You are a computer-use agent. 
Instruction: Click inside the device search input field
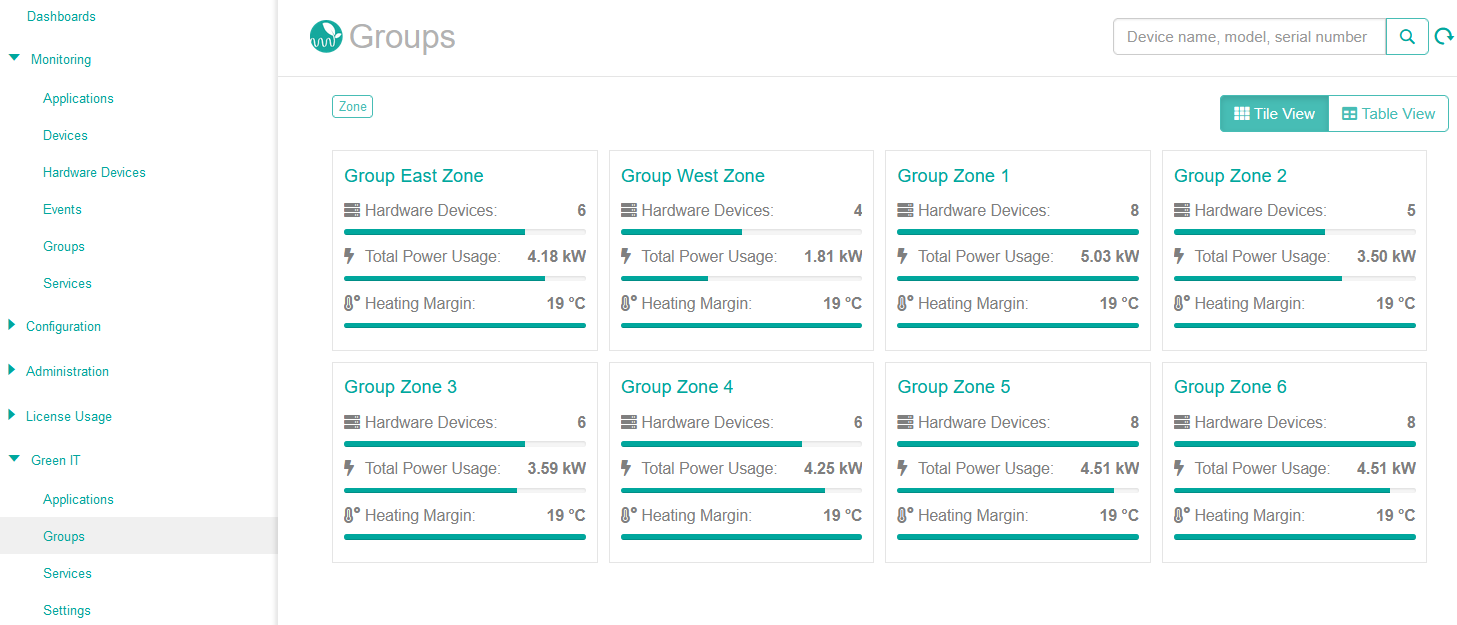tap(1248, 36)
